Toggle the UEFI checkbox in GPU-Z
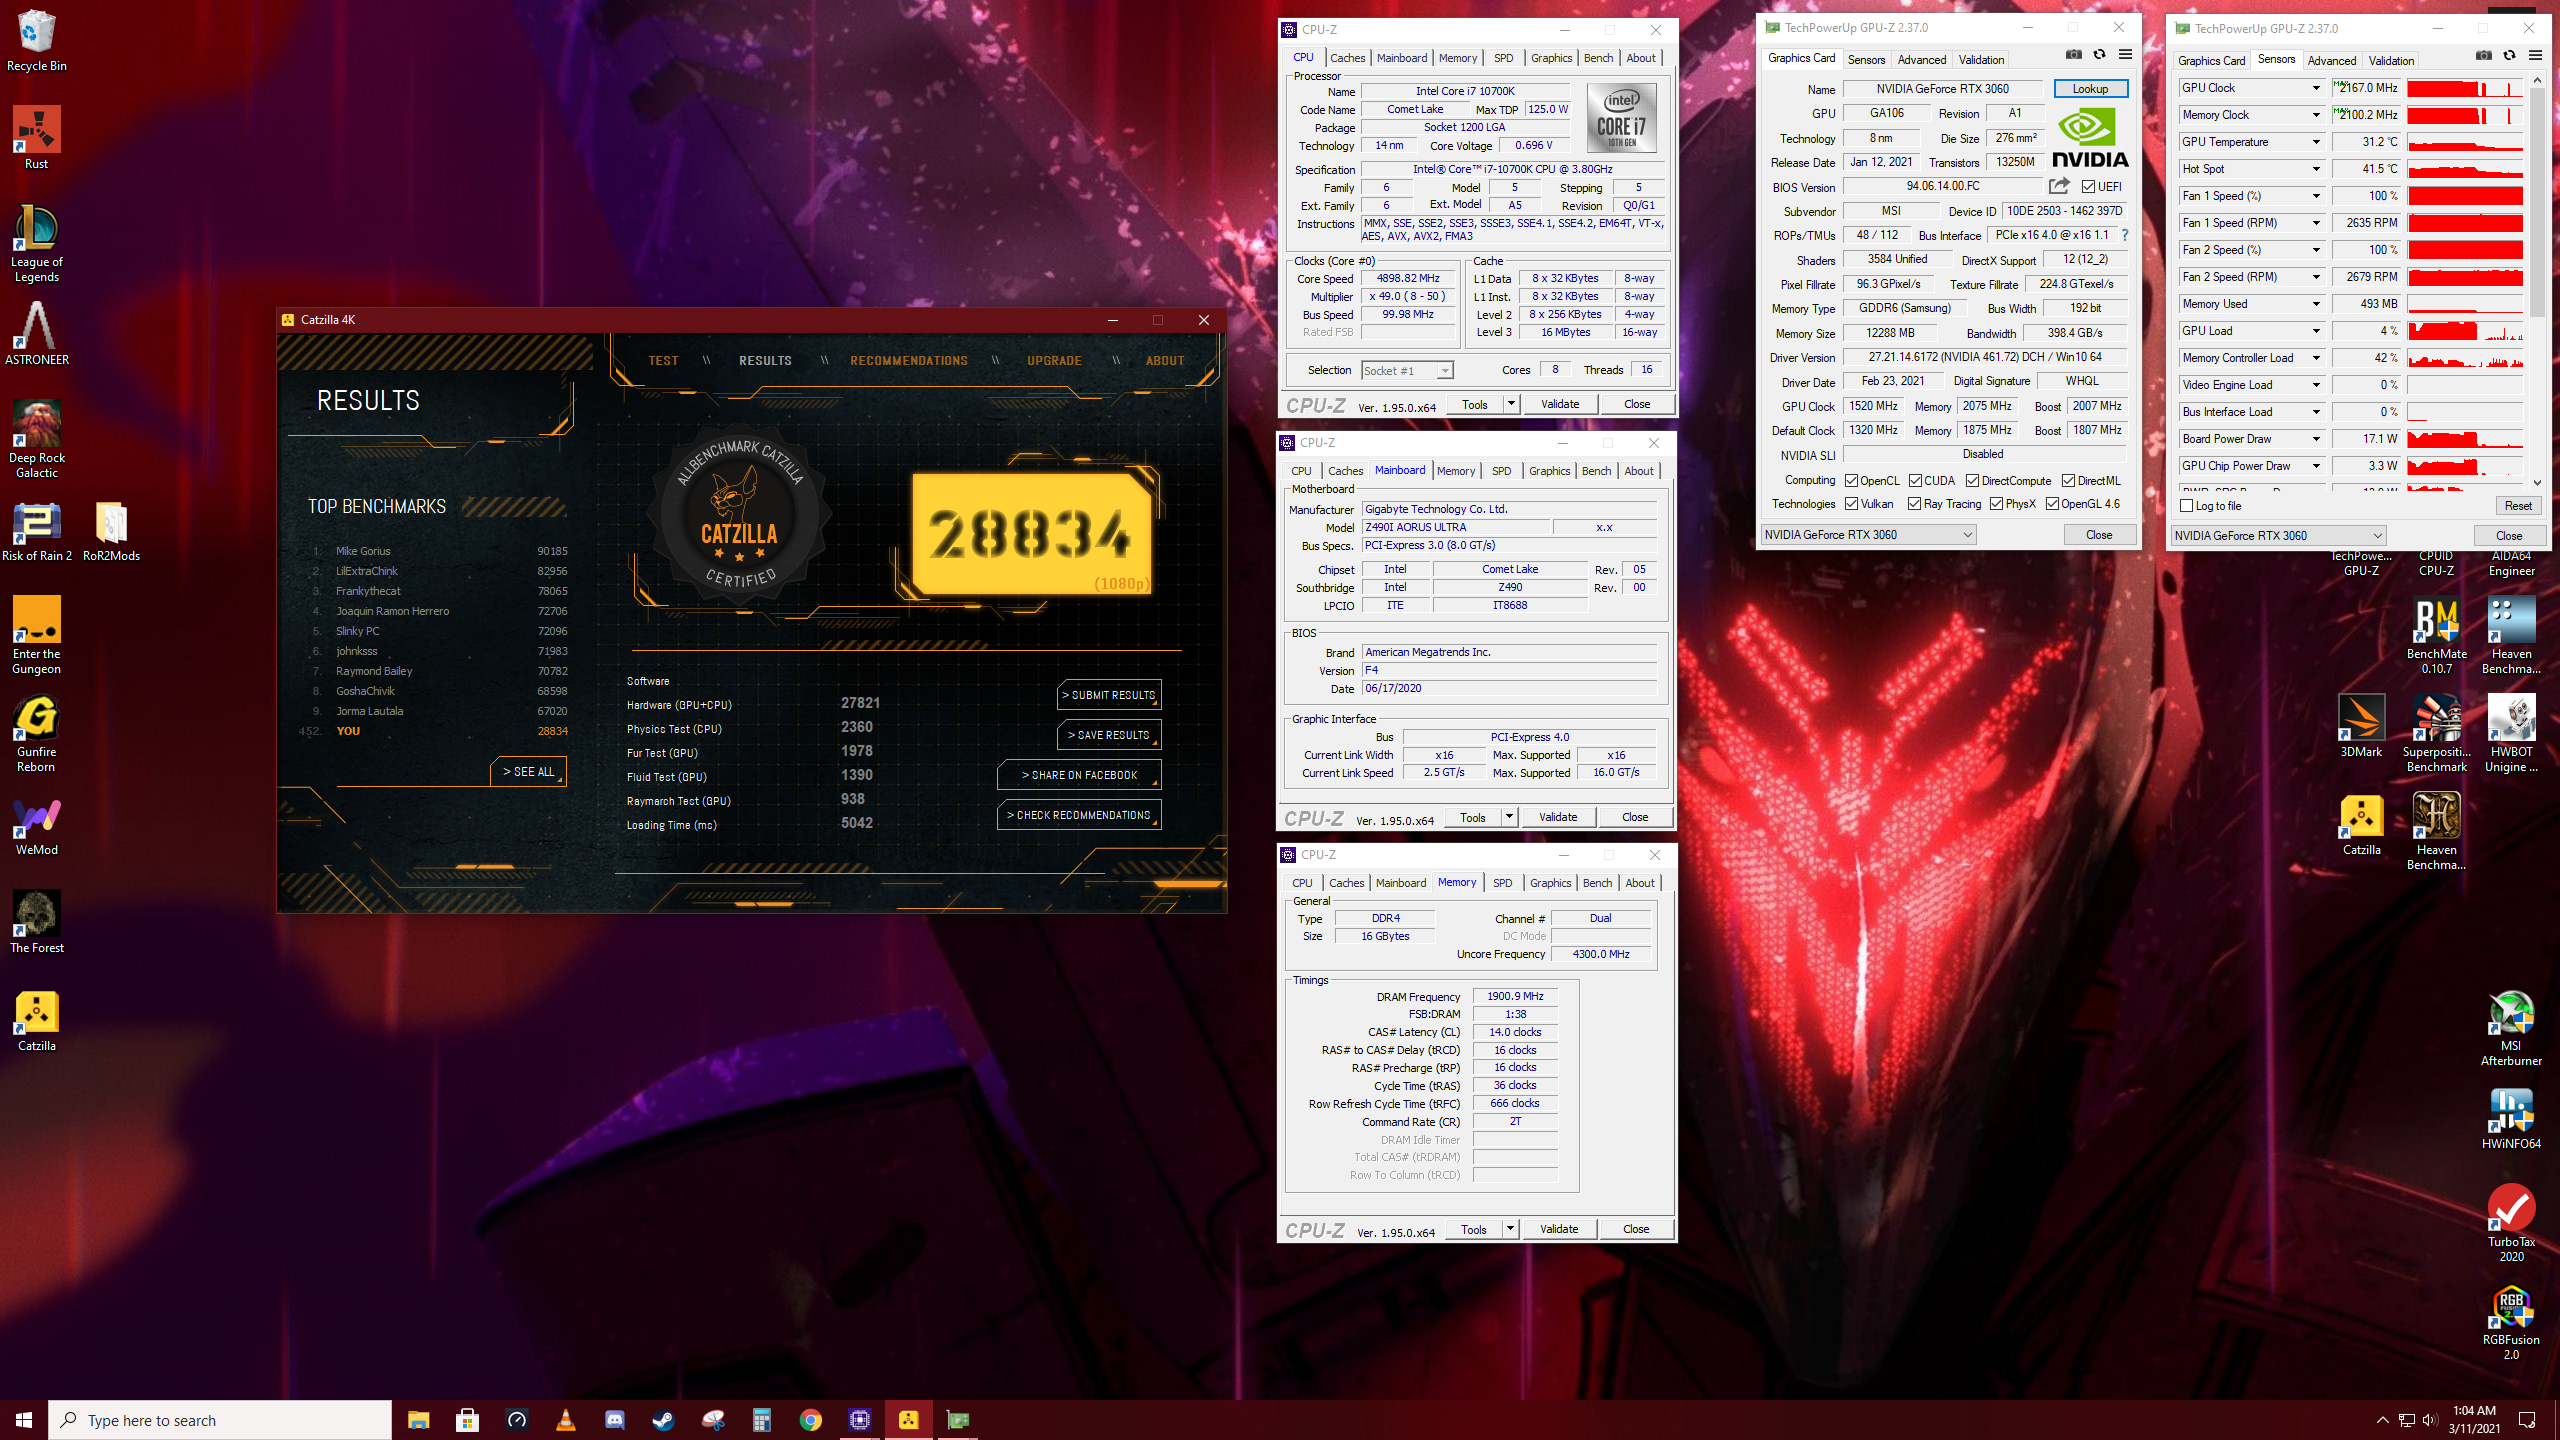Viewport: 2560px width, 1440px height. tap(2088, 187)
